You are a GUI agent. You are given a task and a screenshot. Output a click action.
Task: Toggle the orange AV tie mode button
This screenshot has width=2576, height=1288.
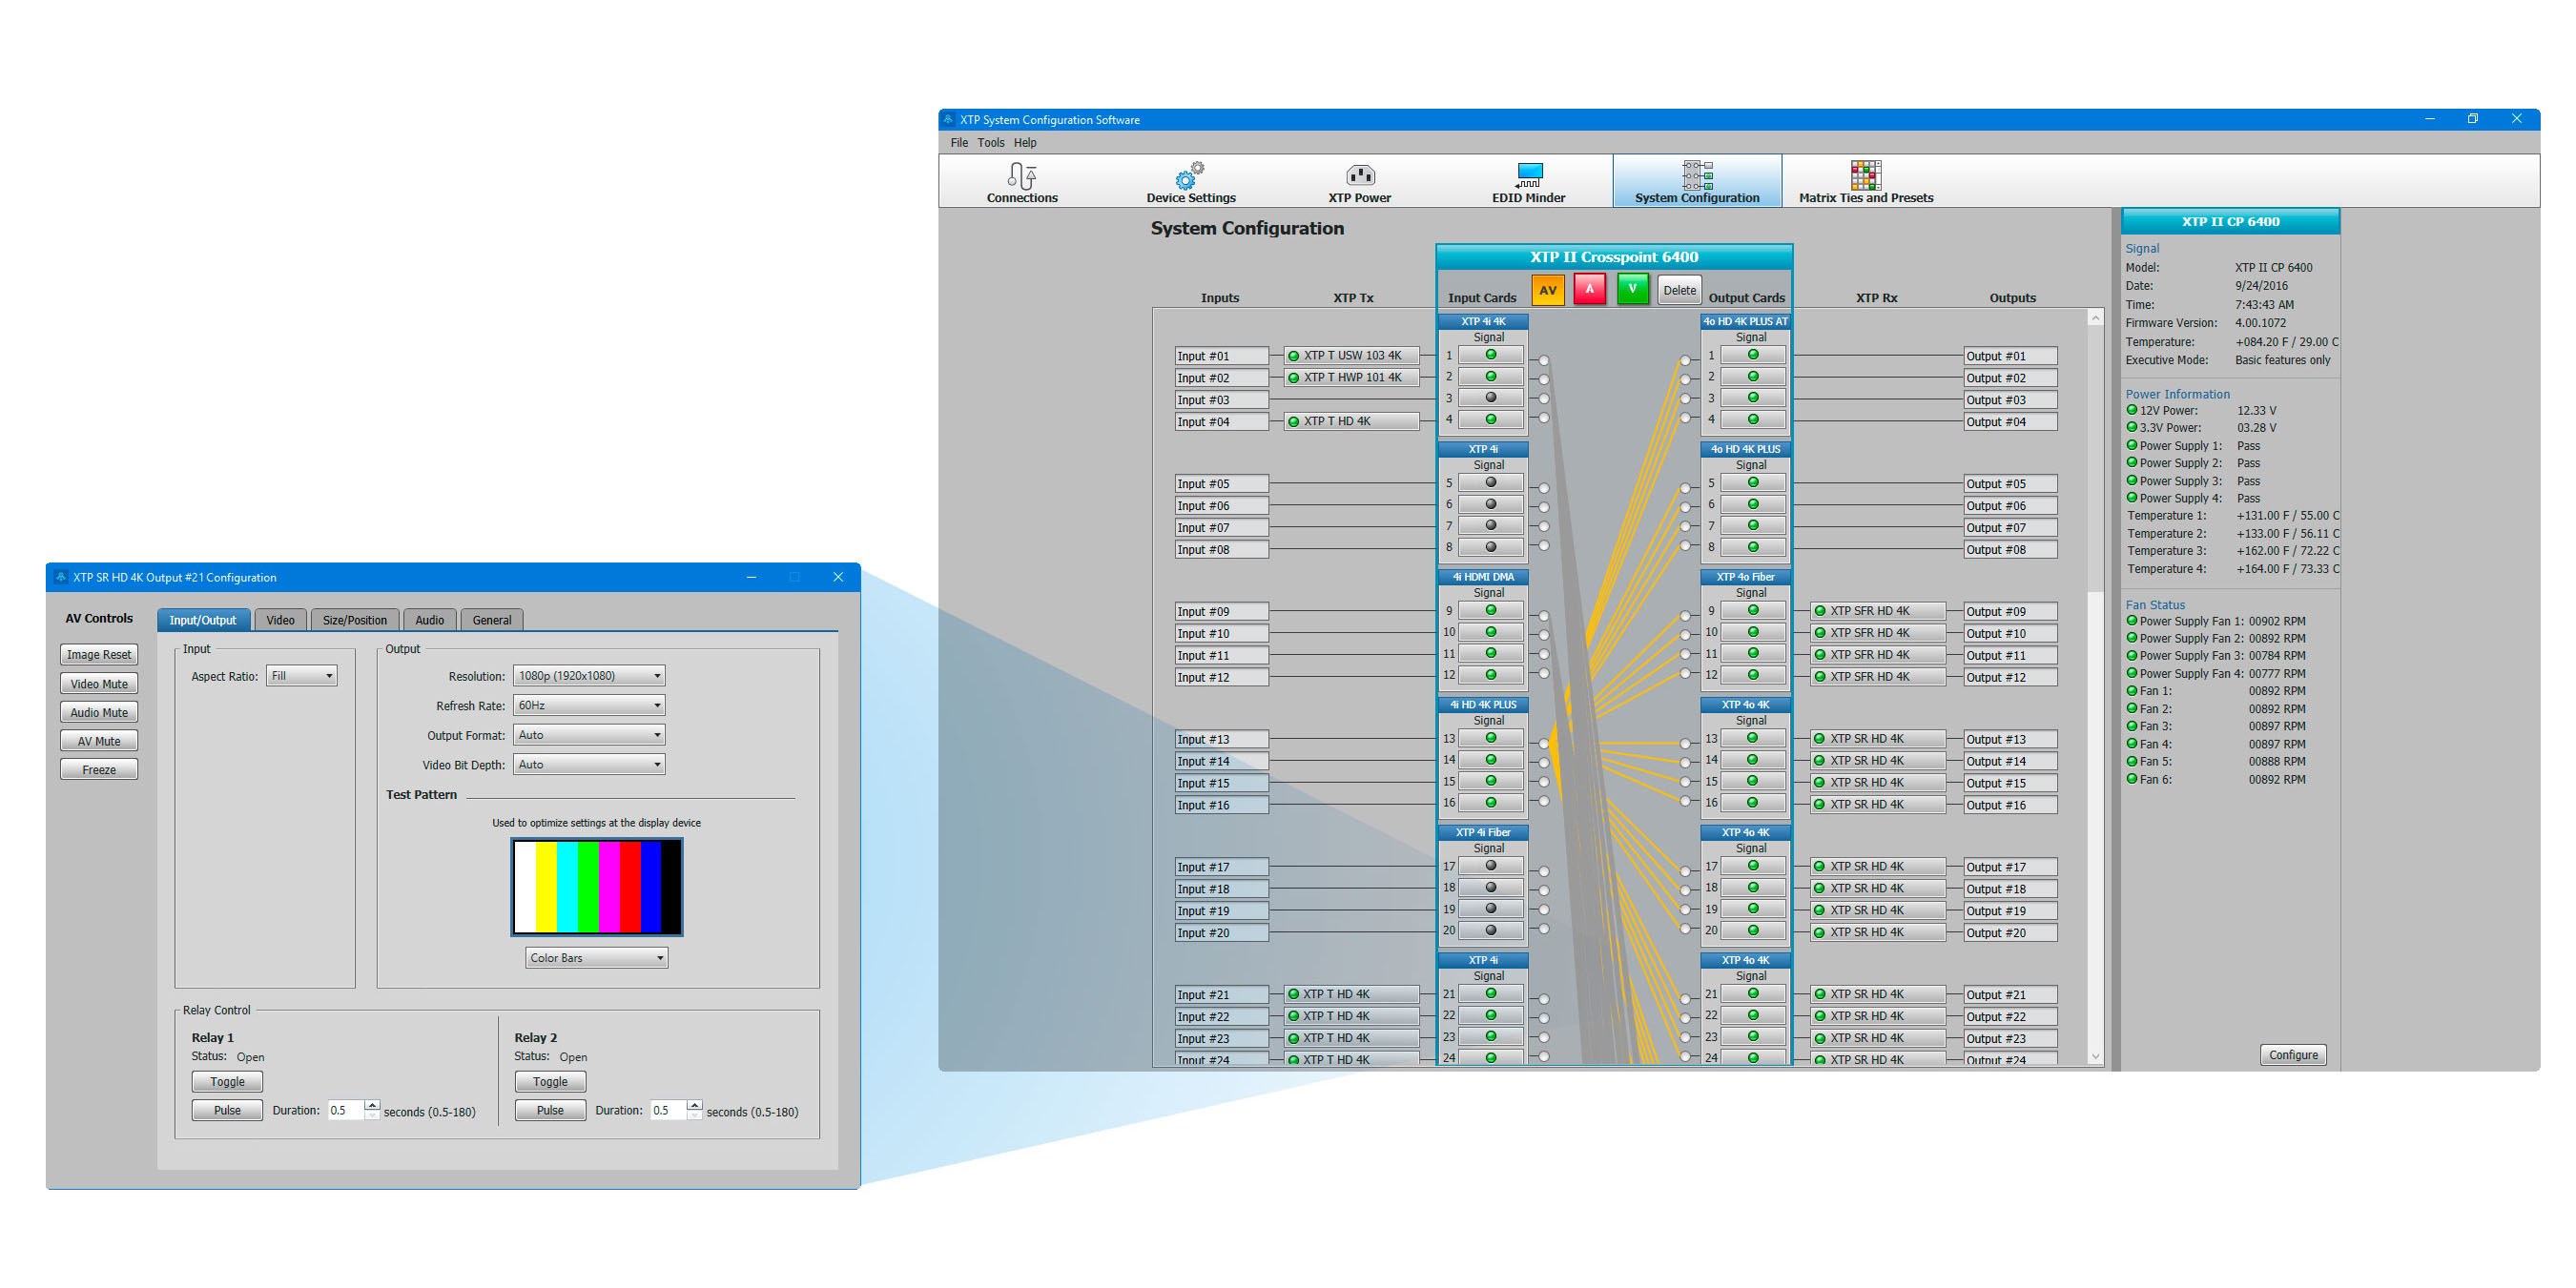(x=1547, y=290)
